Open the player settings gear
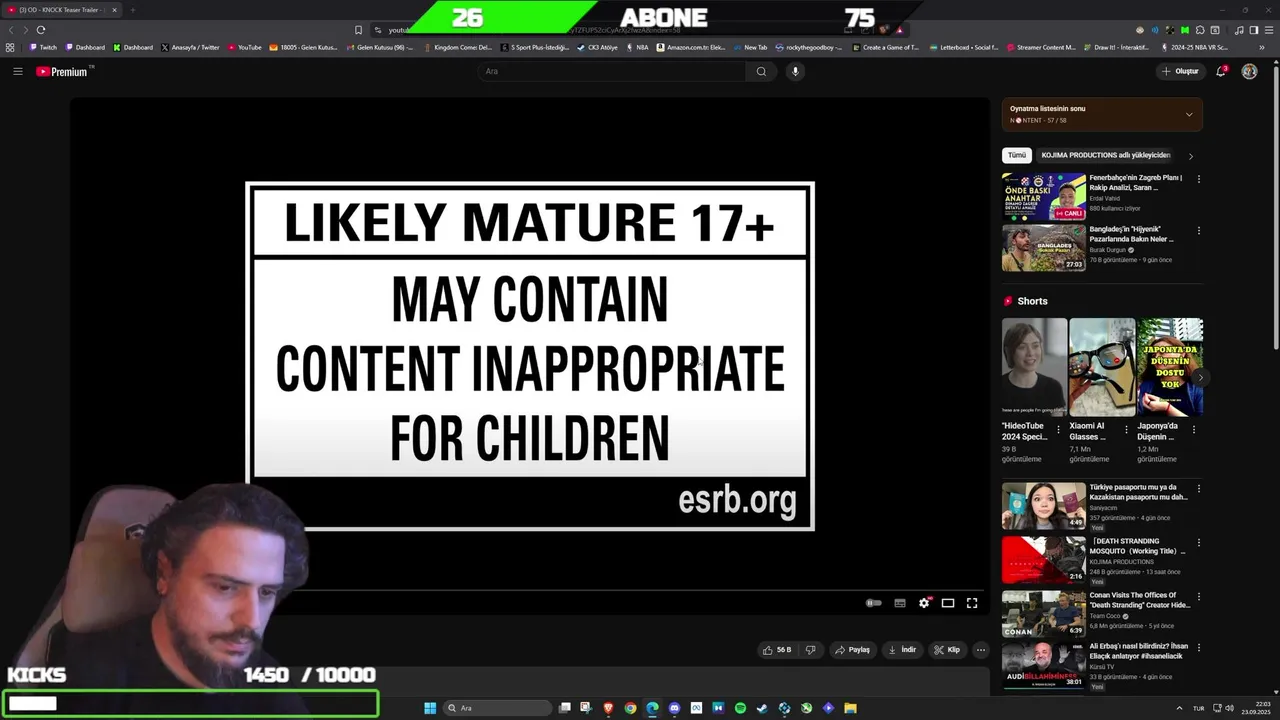The height and width of the screenshot is (720, 1280). [x=924, y=603]
